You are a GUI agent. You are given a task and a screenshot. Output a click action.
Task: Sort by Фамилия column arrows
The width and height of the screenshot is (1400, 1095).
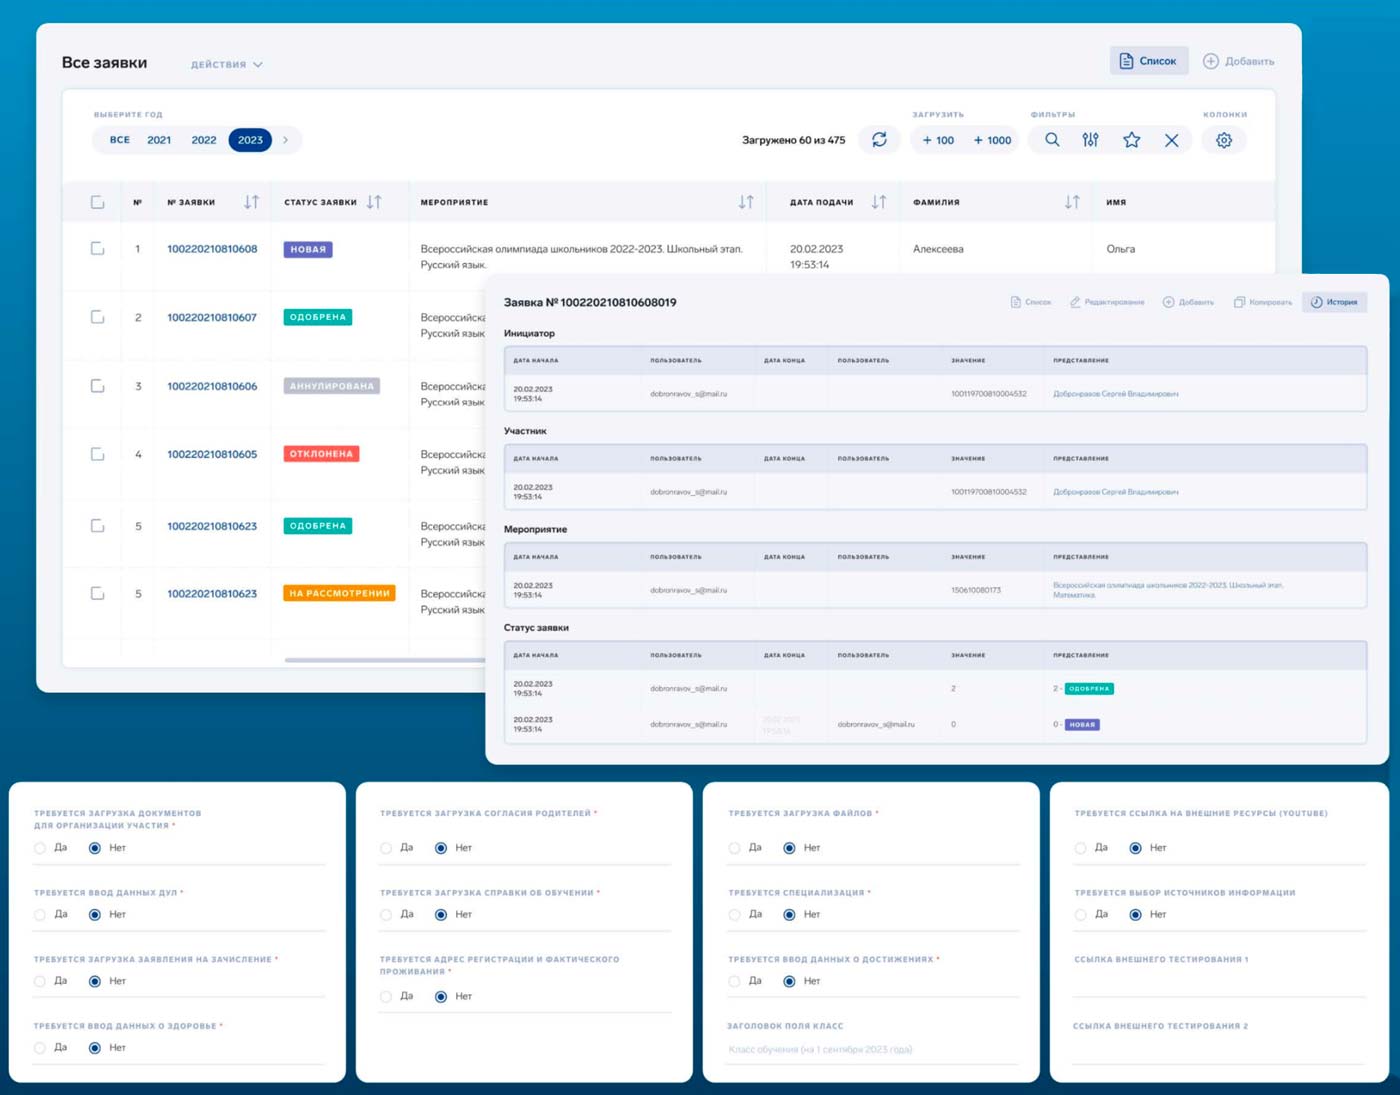tap(1072, 202)
